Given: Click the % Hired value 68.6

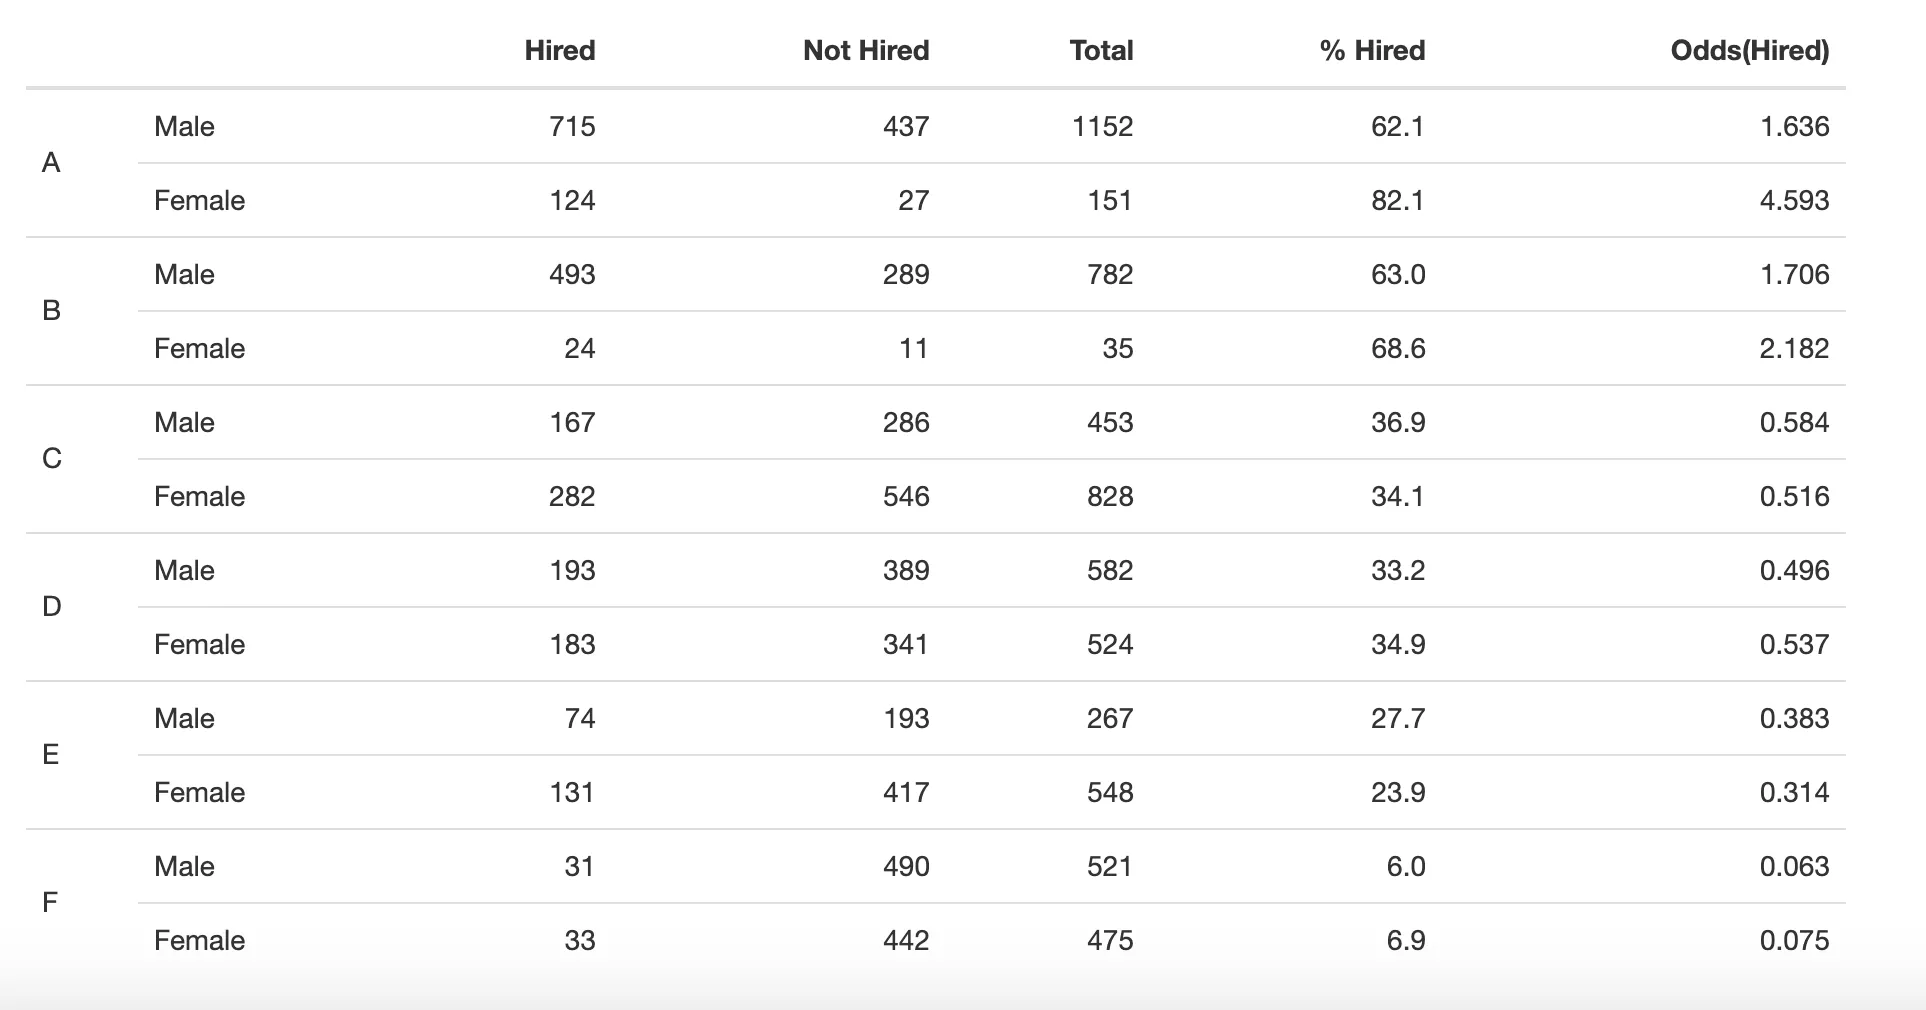Looking at the screenshot, I should point(1397,349).
